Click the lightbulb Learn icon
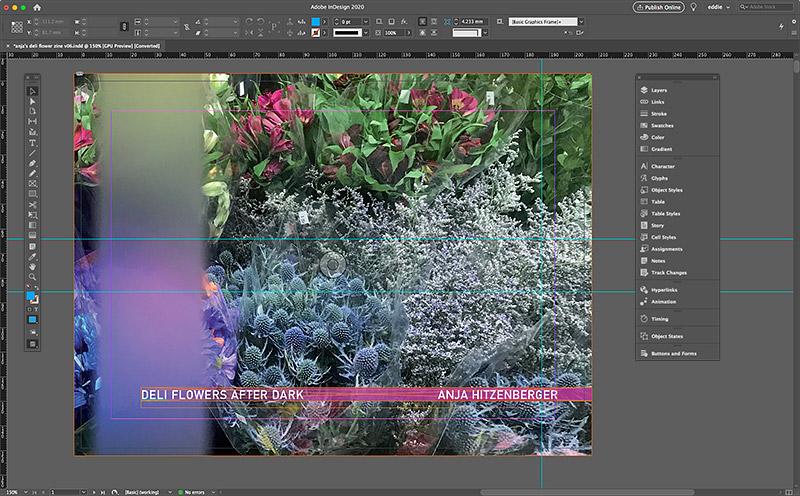Screen dimensions: 800x496 pos(693,7)
